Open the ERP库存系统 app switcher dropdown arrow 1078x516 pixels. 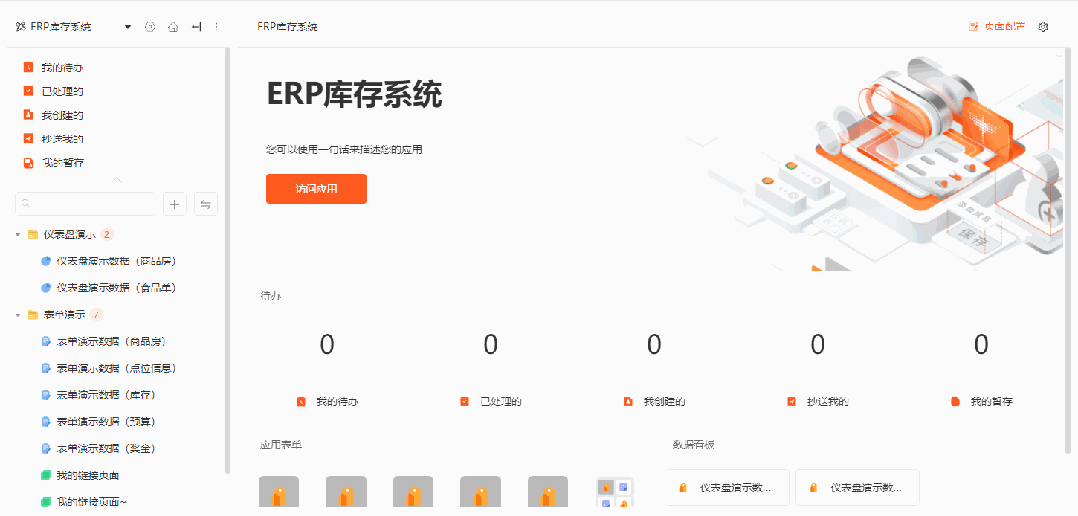[128, 27]
